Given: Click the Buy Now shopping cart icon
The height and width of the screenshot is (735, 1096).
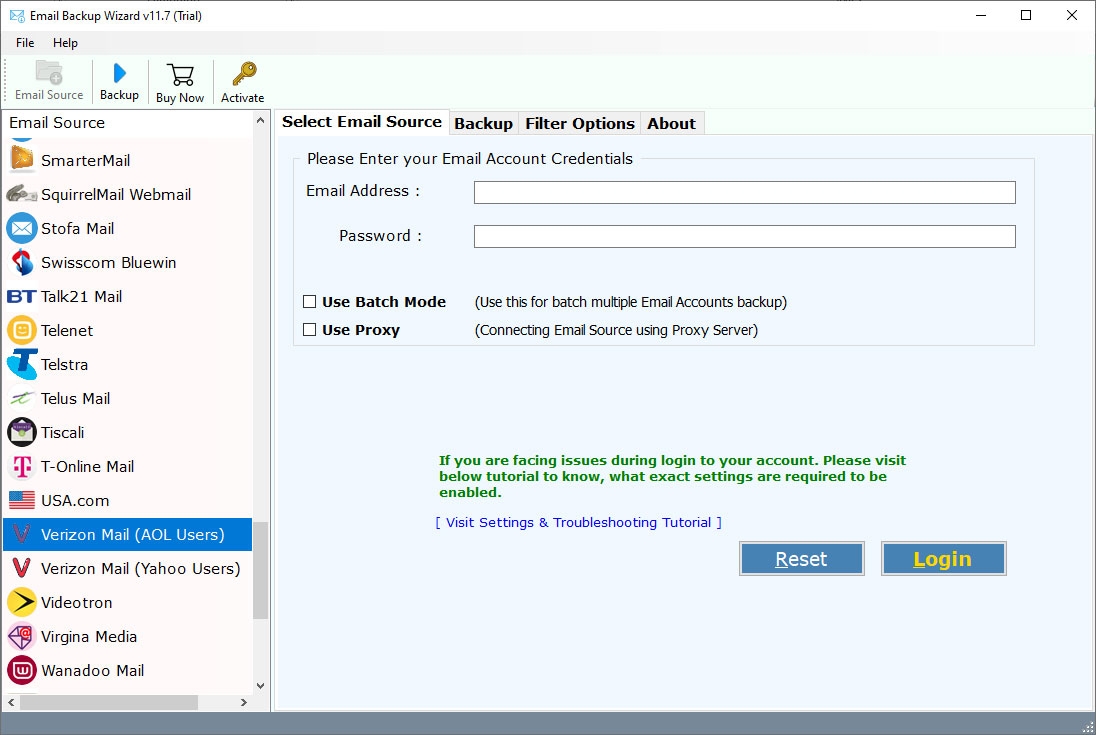Looking at the screenshot, I should click(x=180, y=75).
